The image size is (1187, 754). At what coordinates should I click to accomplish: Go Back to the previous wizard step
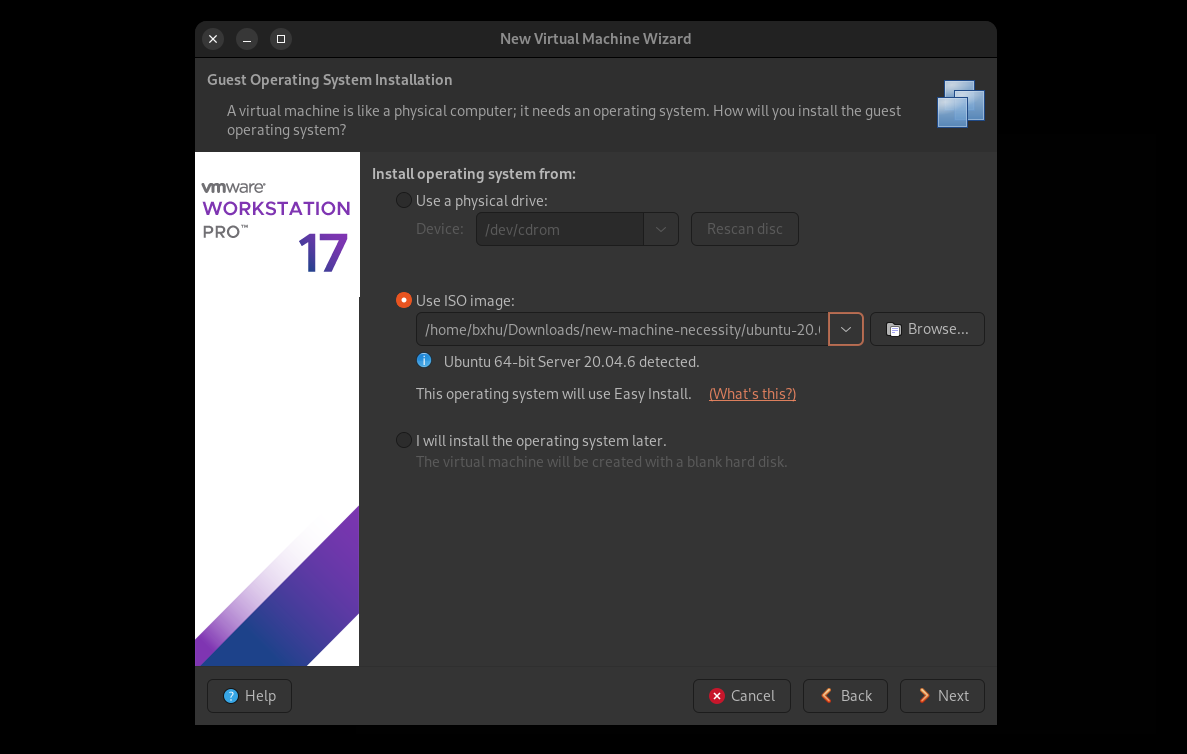845,696
